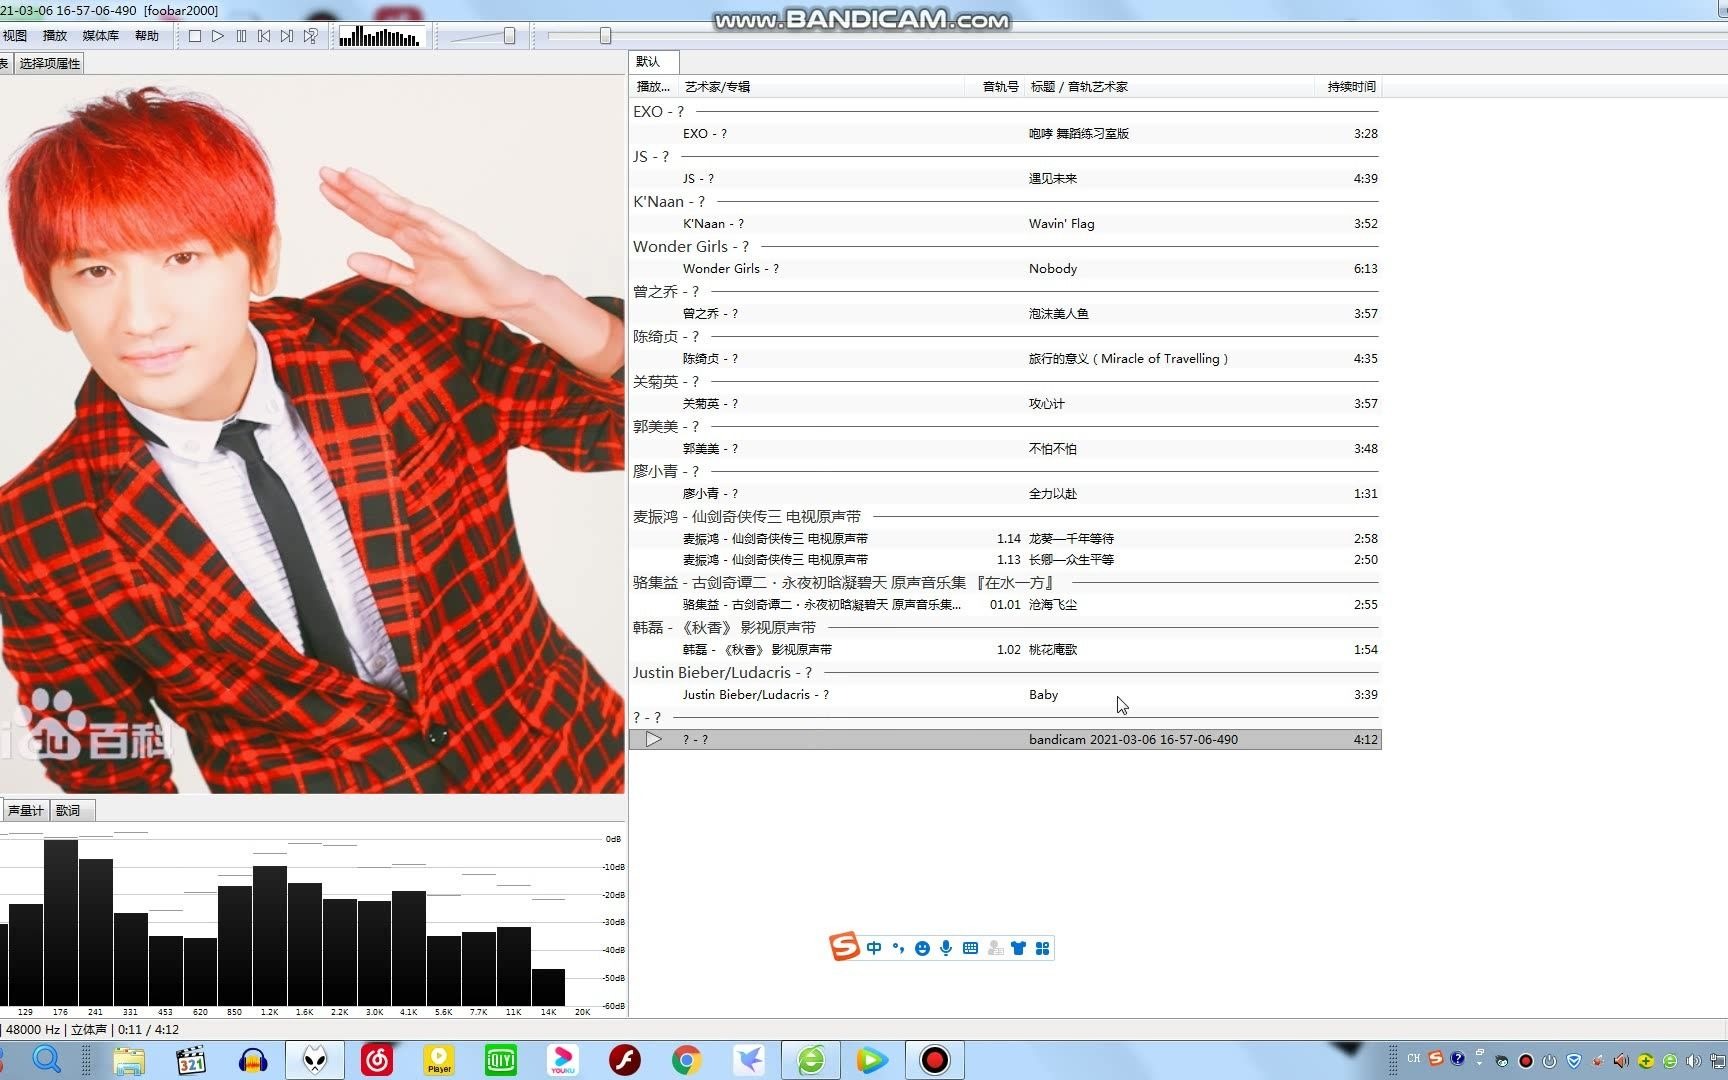1728x1080 pixels.
Task: Open Youku taskbar icon
Action: (563, 1060)
